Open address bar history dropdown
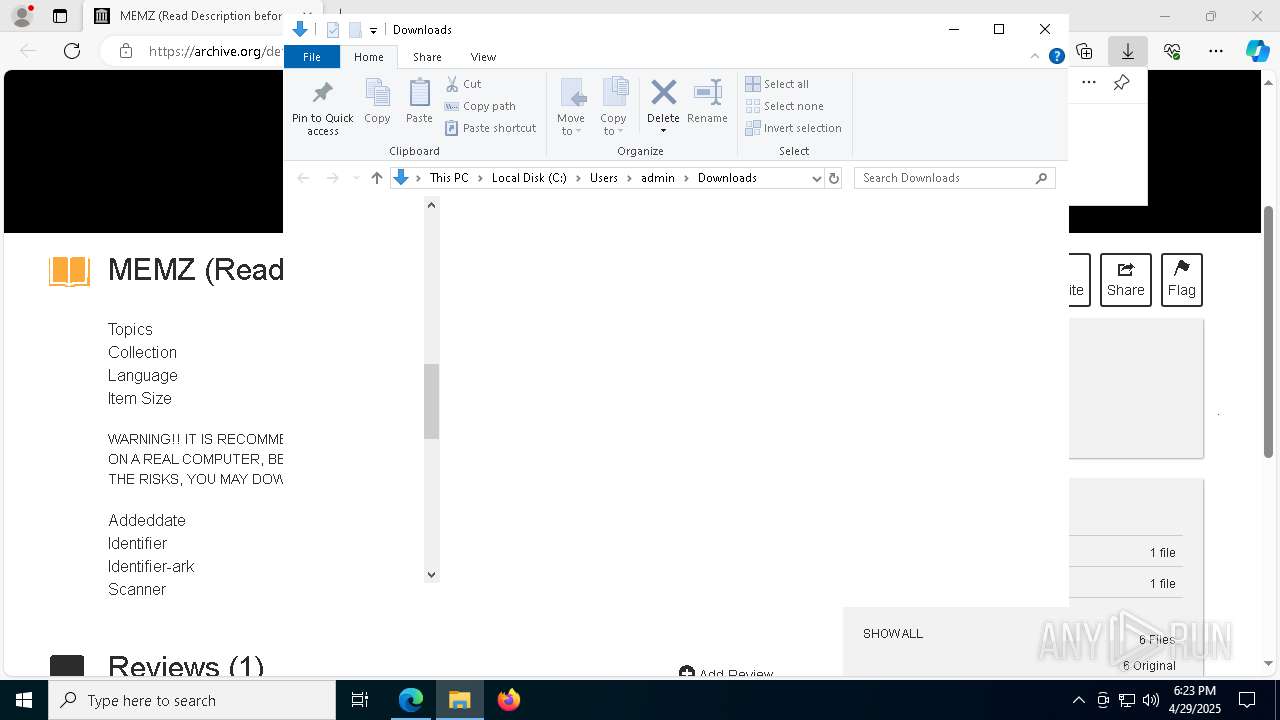1280x720 pixels. coord(816,178)
